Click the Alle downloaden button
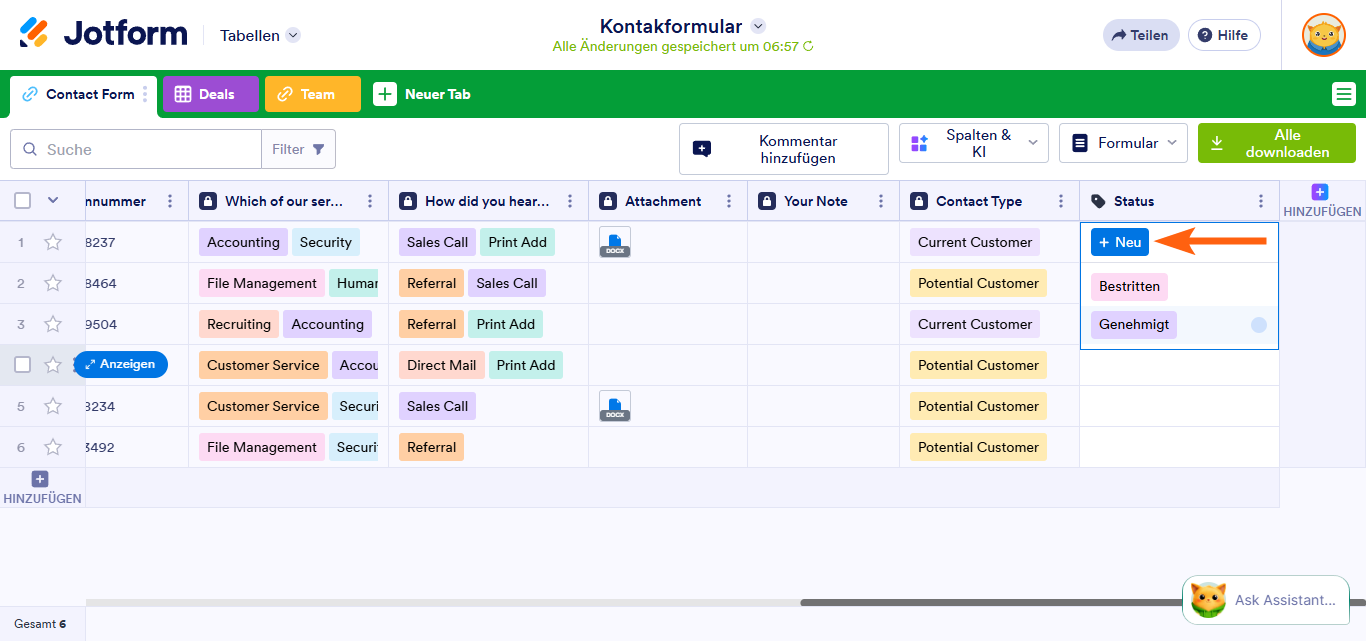The height and width of the screenshot is (641, 1366). [x=1277, y=142]
